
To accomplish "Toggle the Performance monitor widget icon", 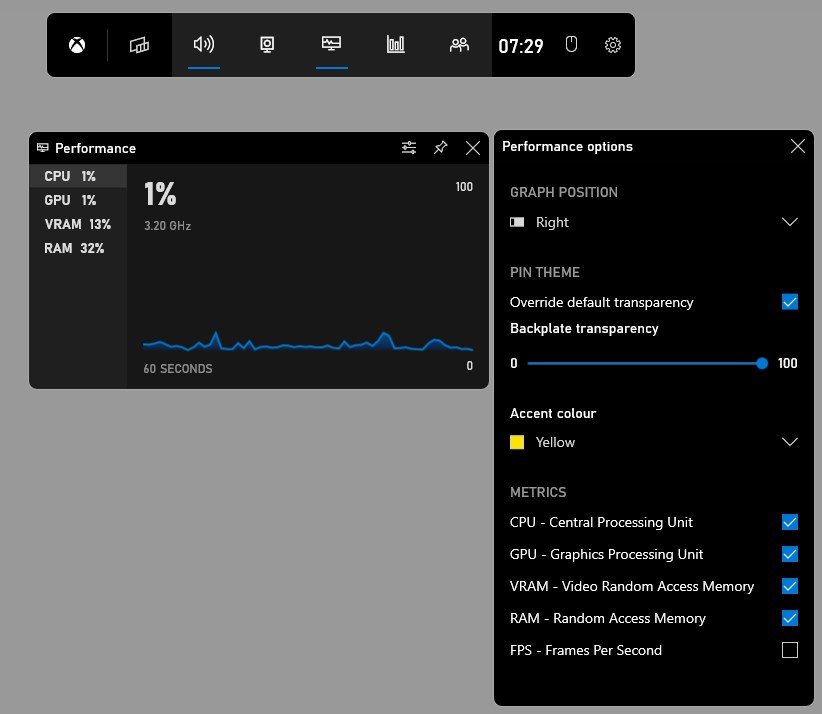I will click(x=331, y=44).
